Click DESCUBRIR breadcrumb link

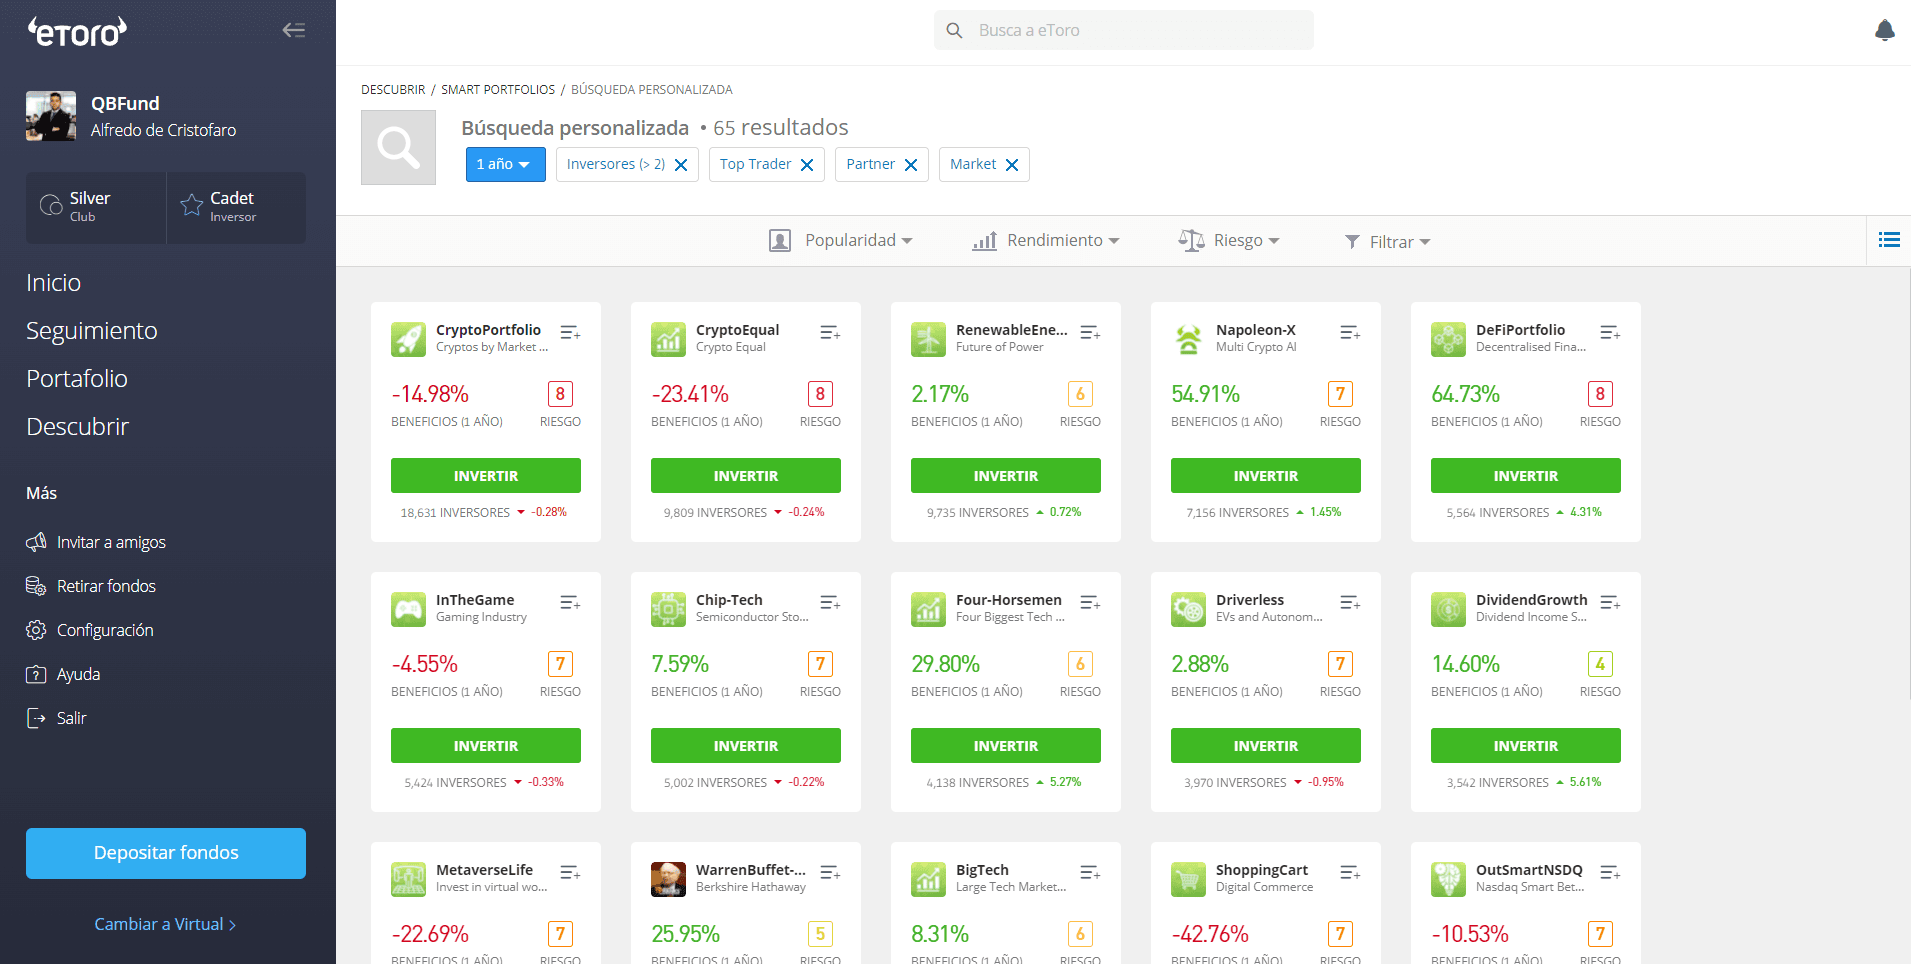point(393,90)
